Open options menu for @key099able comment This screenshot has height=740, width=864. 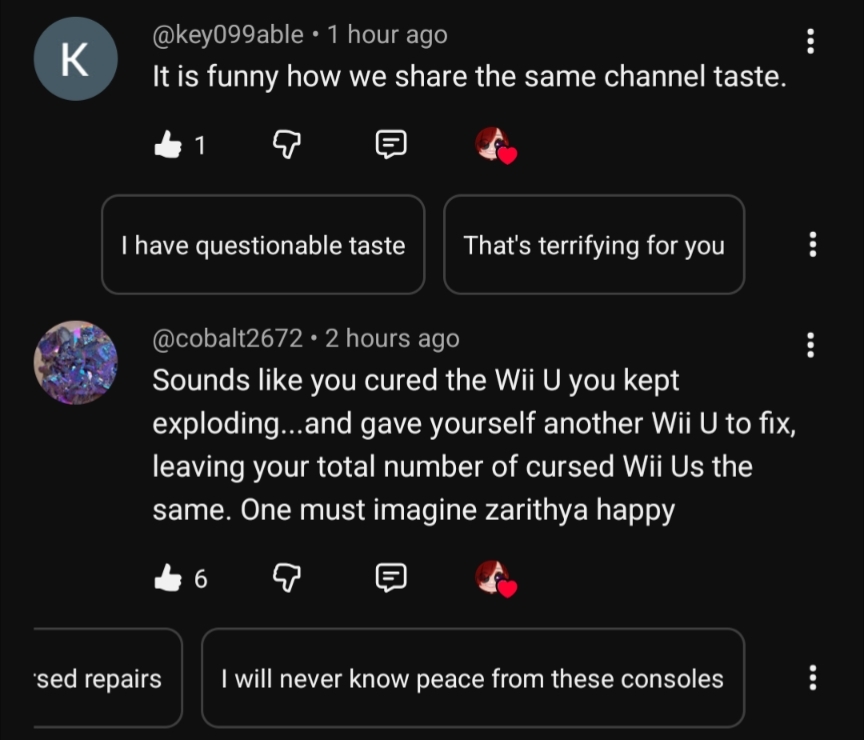[810, 41]
